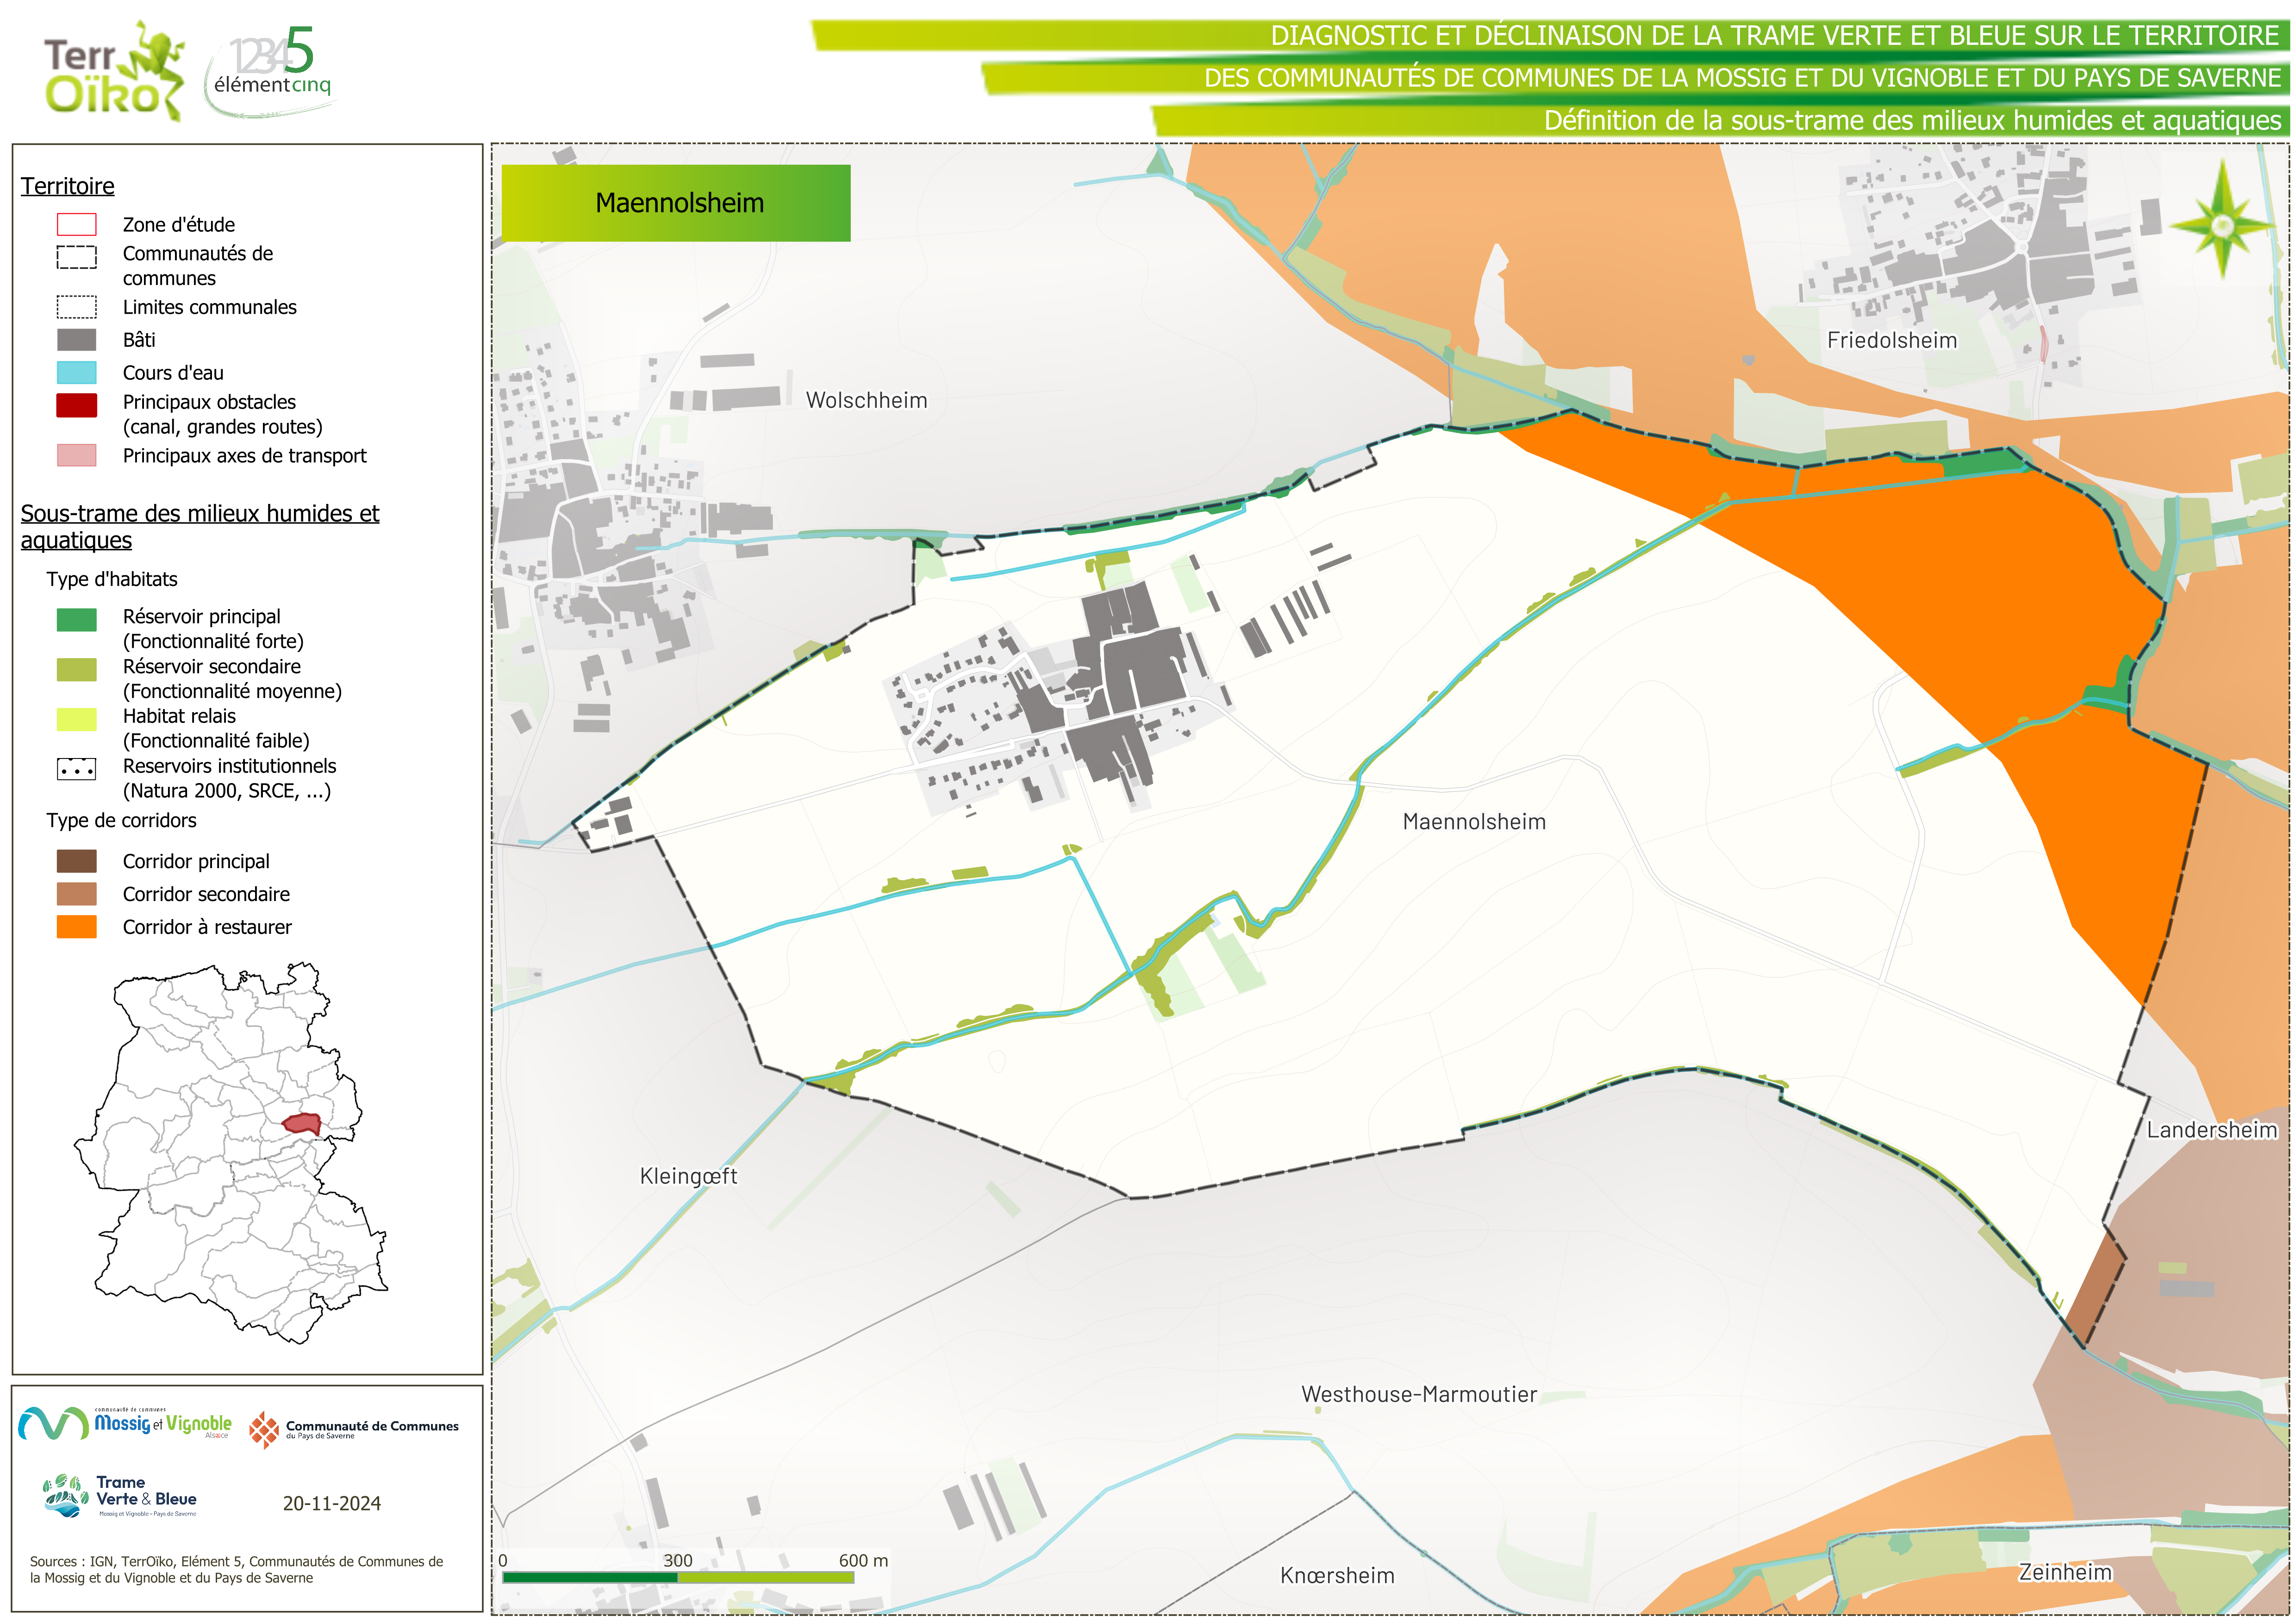Click the Communauté de Communes Saverne logo
Viewport: 2296px width, 1623px height.
point(354,1430)
